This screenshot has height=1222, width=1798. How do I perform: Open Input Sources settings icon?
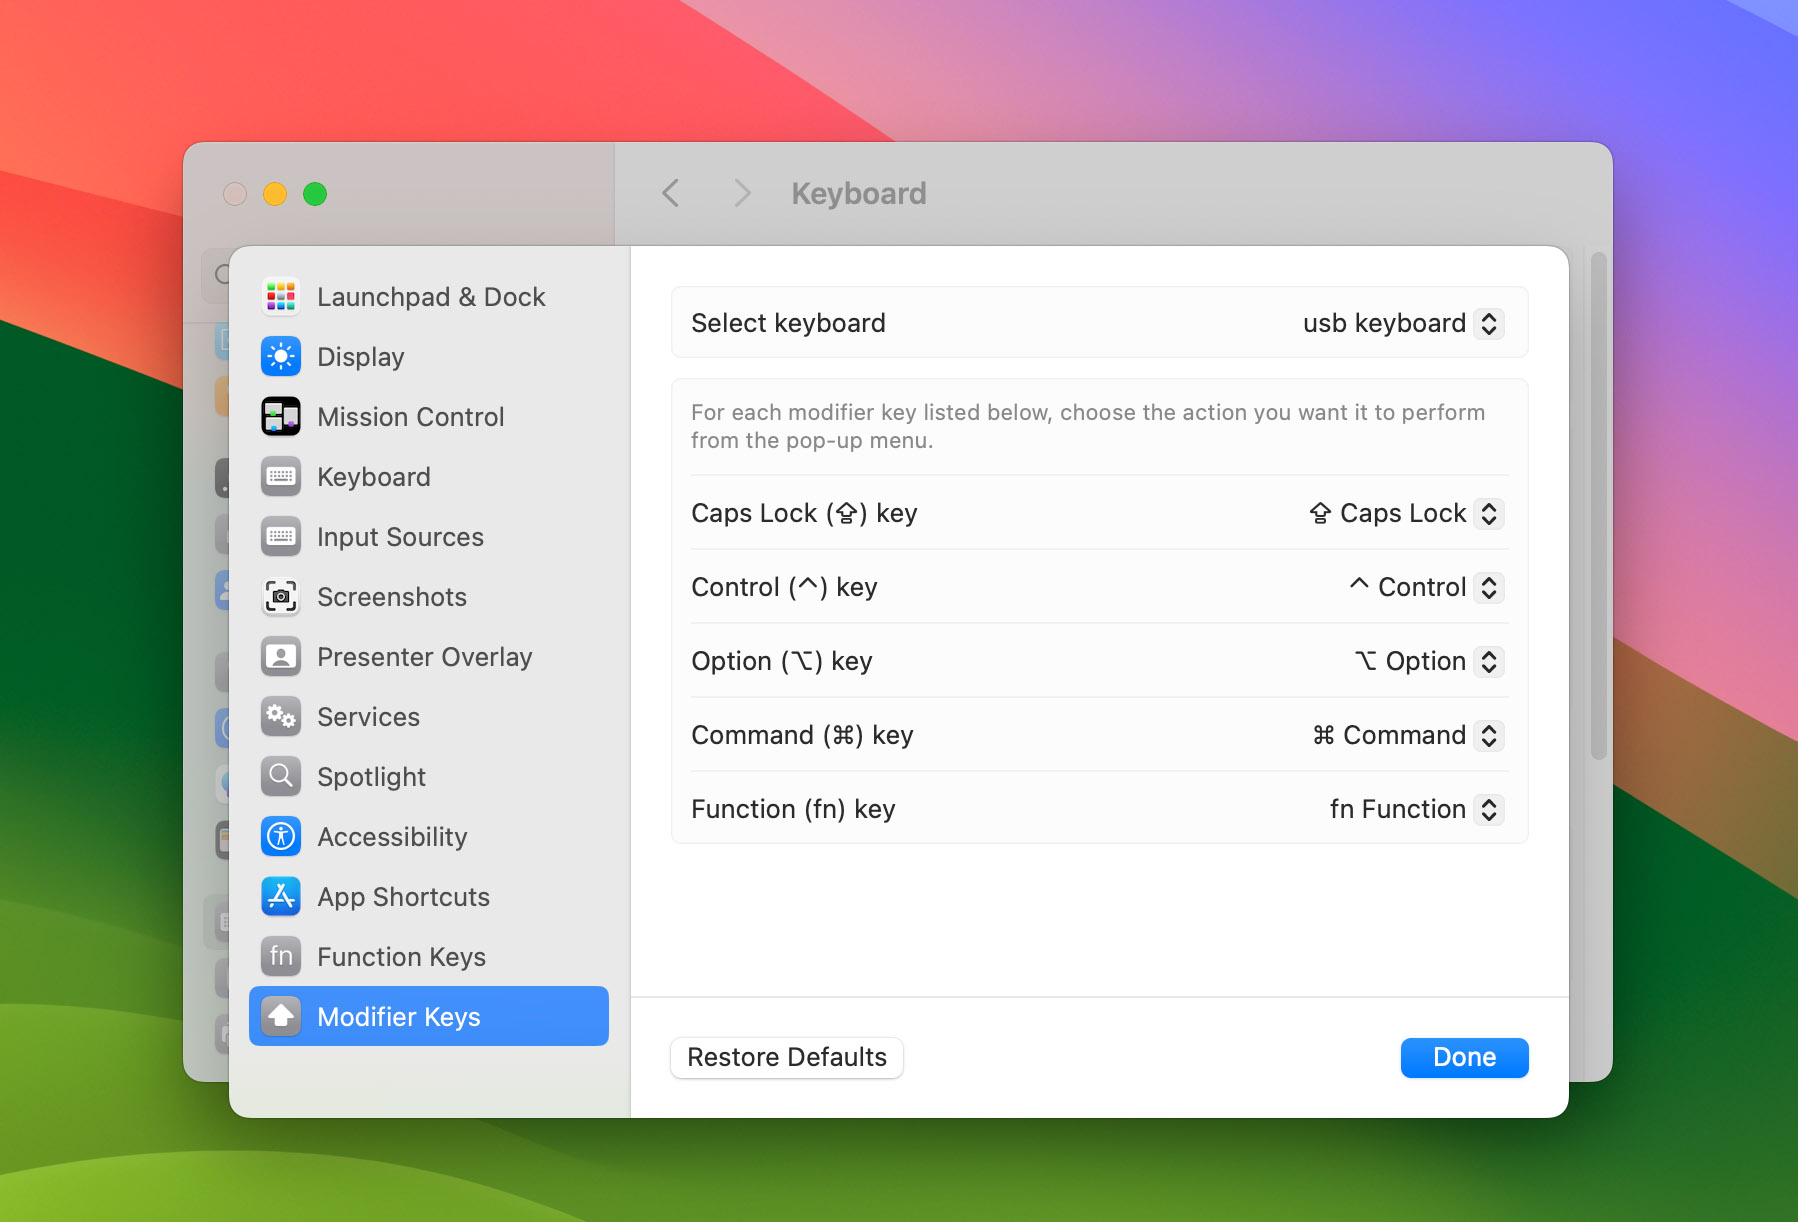coord(281,536)
